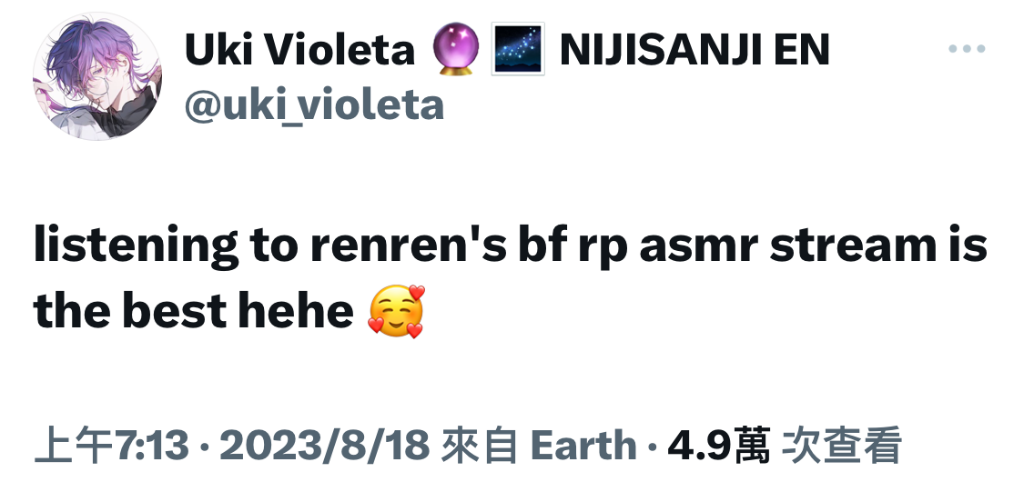
Task: Click the 來自 source label
Action: [x=480, y=446]
